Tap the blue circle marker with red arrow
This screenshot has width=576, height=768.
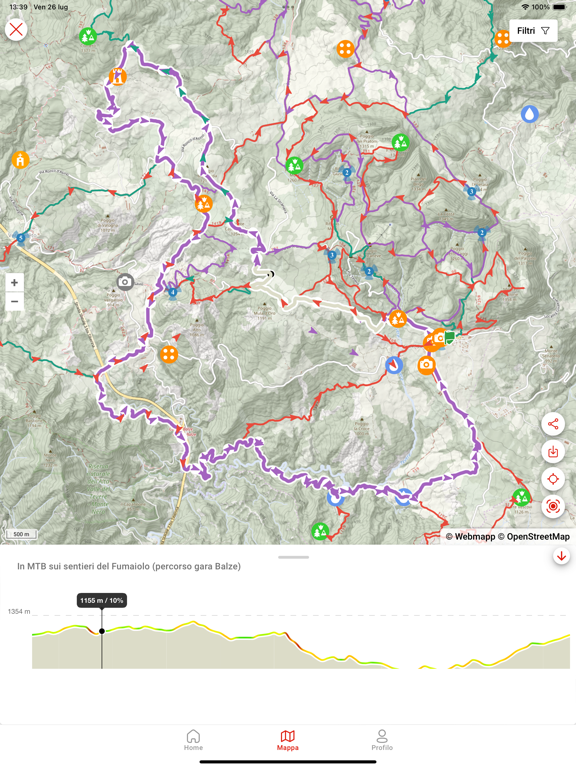pos(394,365)
